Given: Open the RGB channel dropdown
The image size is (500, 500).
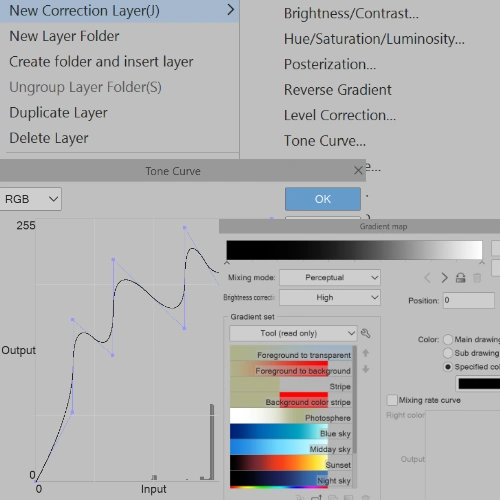Looking at the screenshot, I should [x=30, y=199].
